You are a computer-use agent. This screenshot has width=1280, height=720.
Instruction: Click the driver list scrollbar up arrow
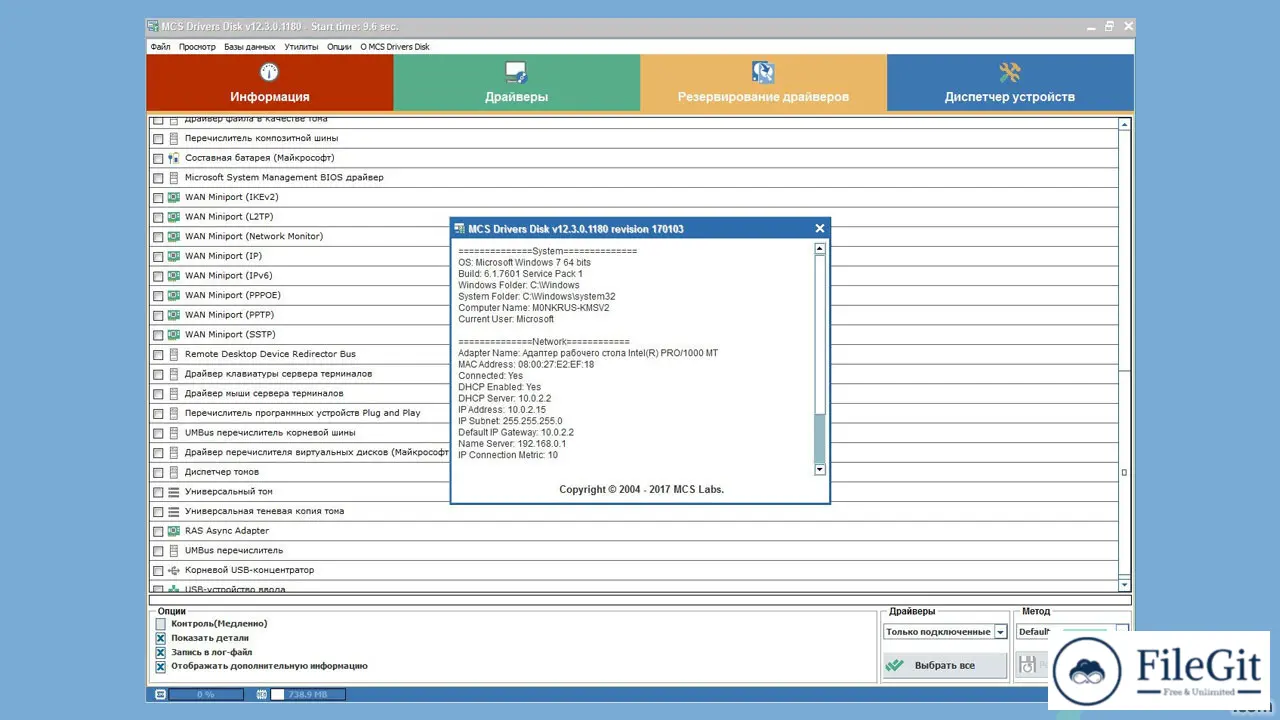pos(1124,125)
